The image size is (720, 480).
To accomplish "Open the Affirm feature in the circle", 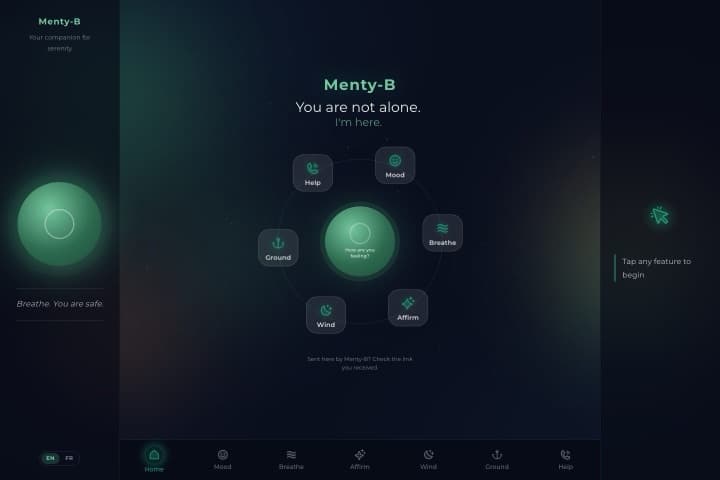I will pos(408,308).
